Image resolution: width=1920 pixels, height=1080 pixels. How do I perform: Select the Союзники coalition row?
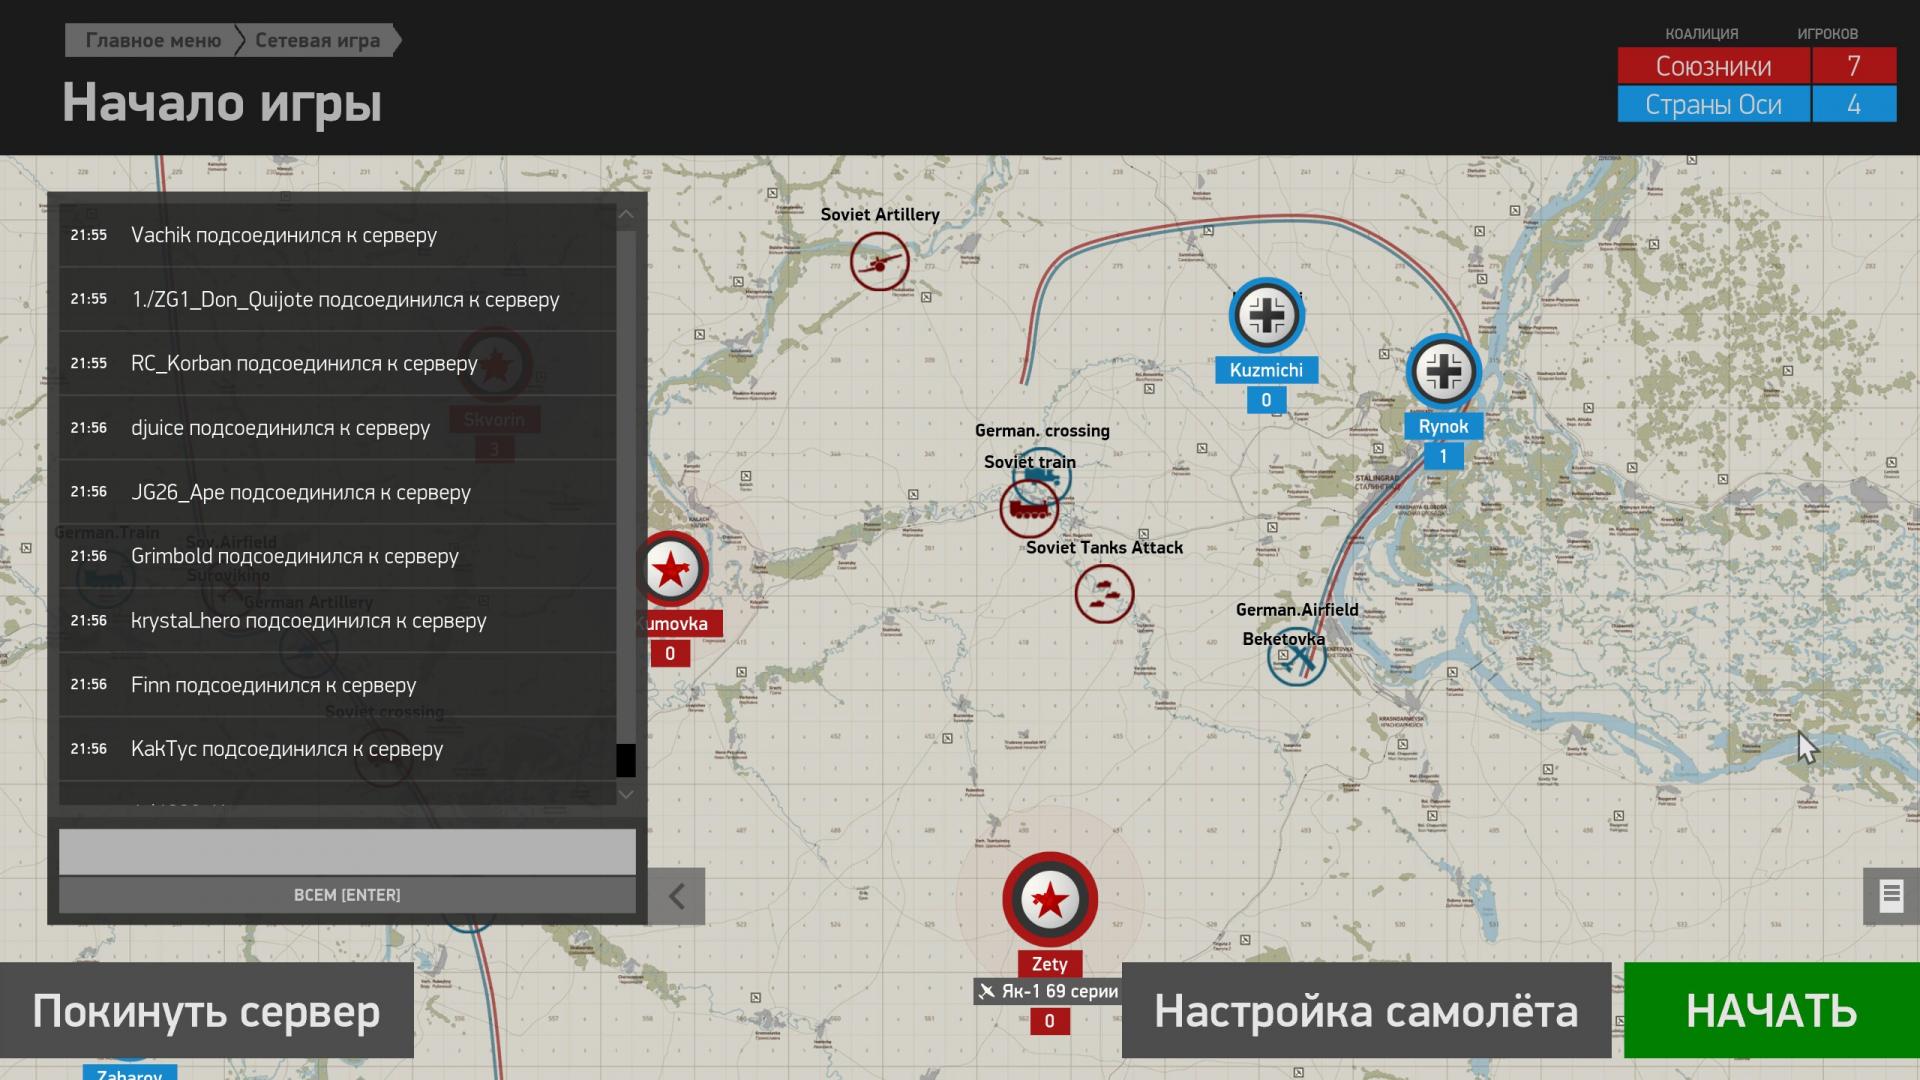(x=1757, y=66)
